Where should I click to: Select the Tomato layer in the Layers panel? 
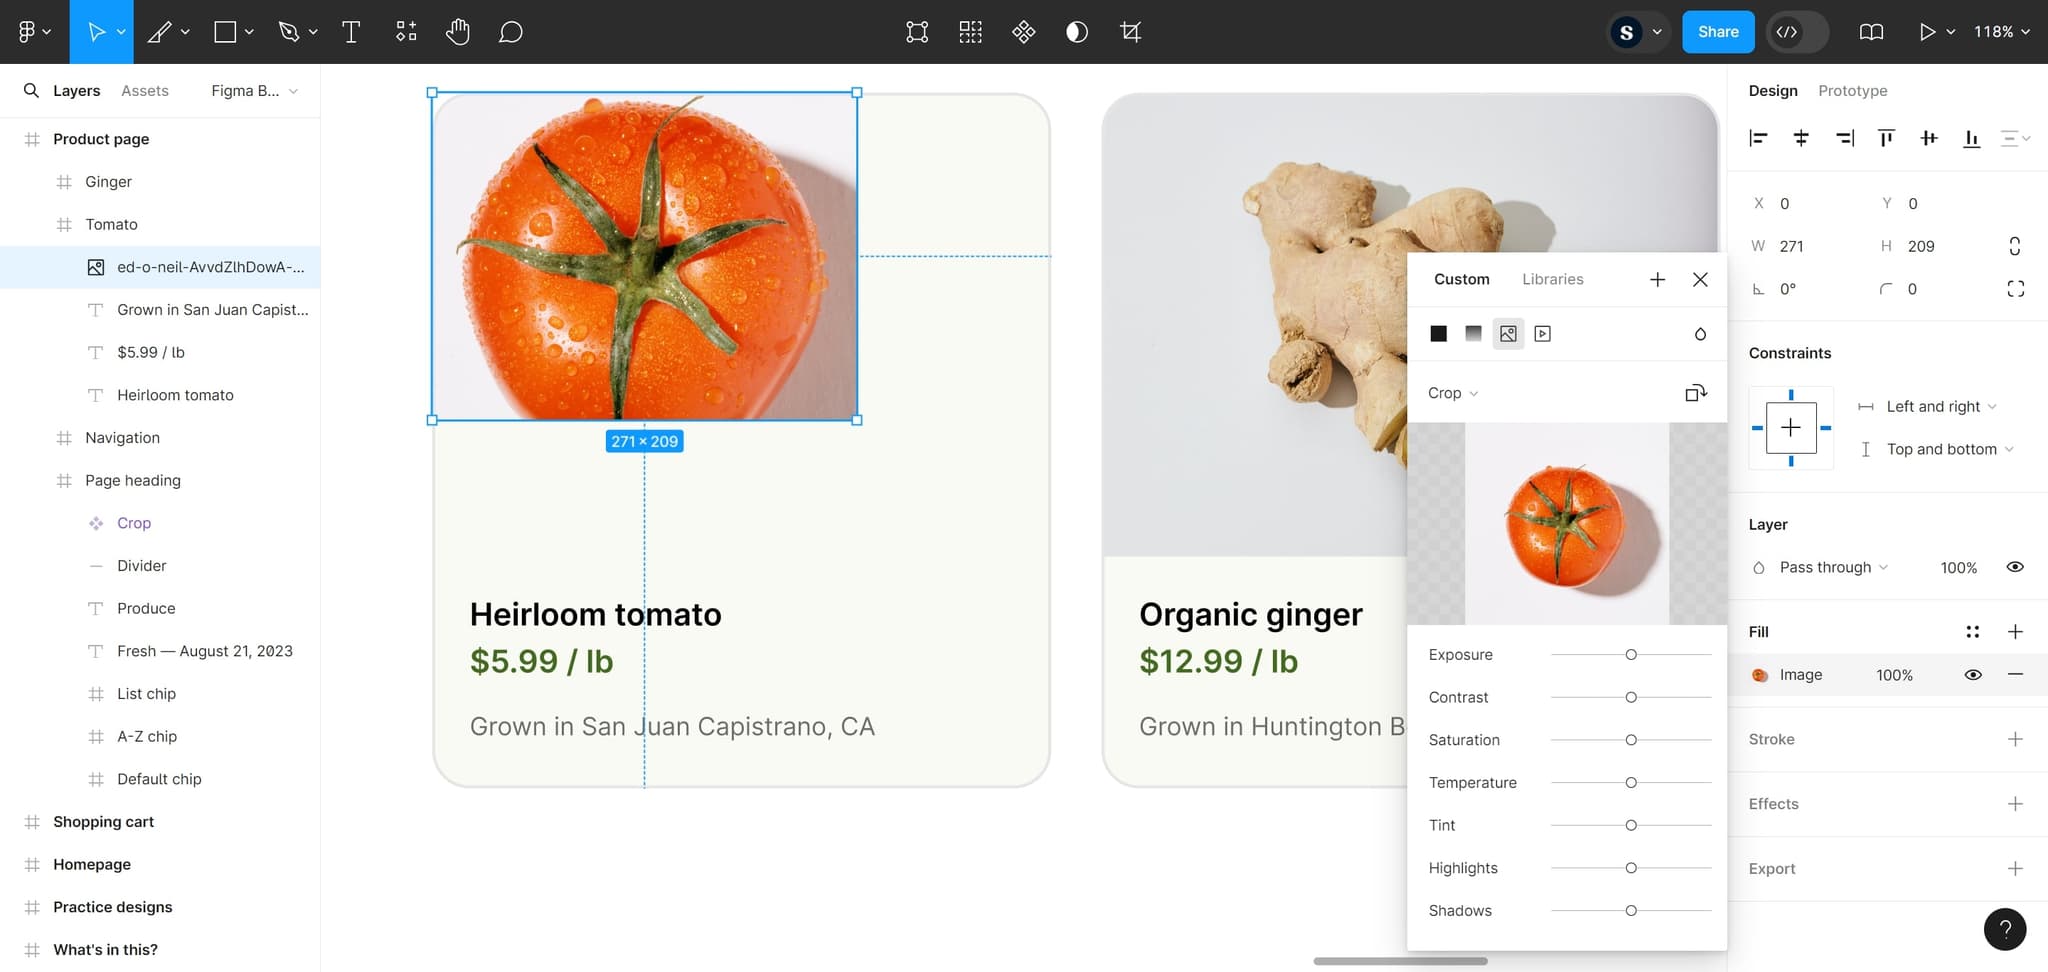point(111,224)
